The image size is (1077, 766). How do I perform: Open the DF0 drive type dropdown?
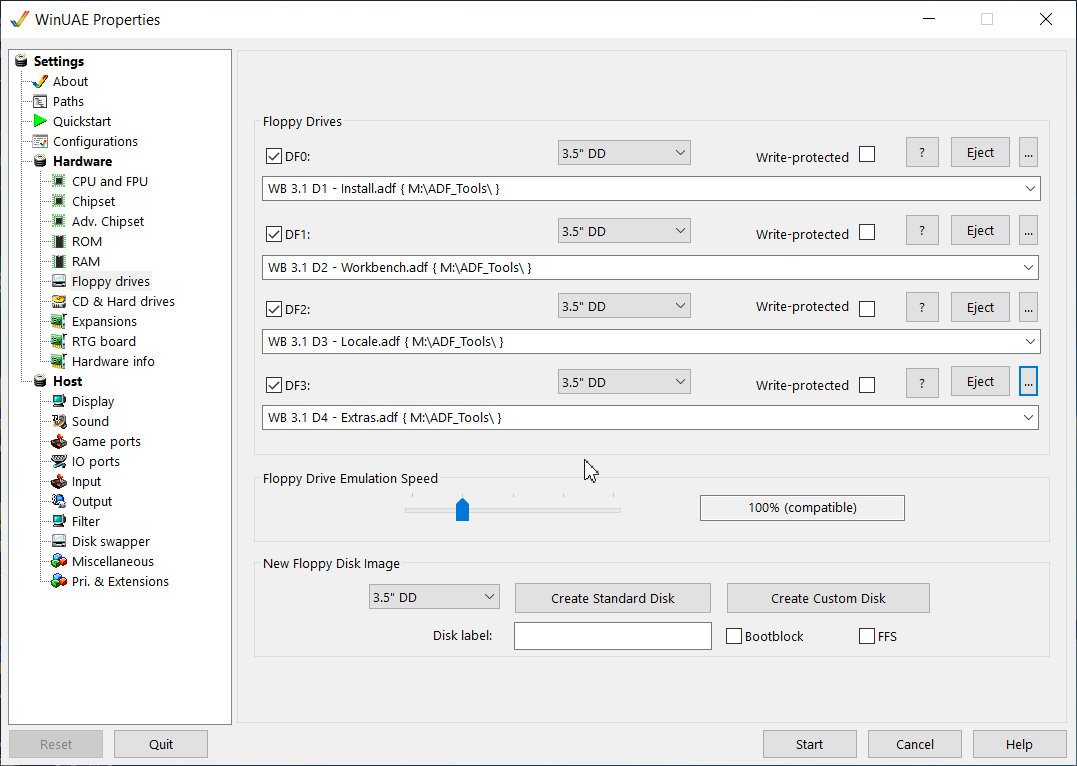[624, 153]
